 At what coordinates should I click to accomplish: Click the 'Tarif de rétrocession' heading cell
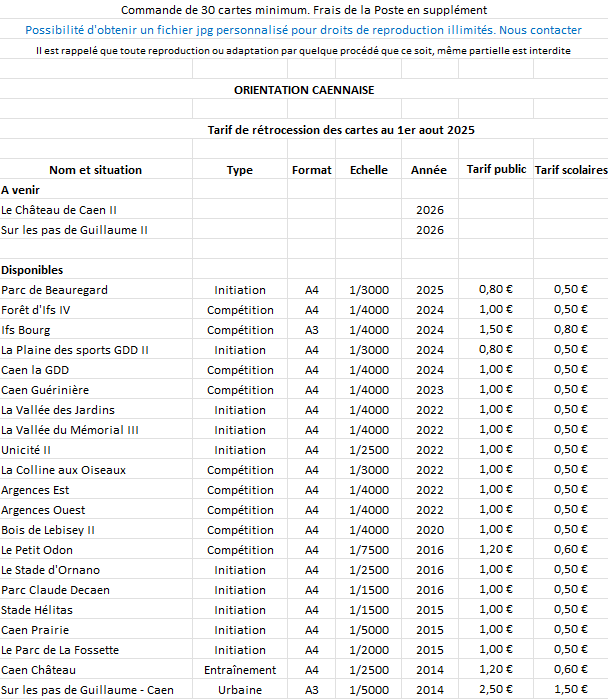pyautogui.click(x=340, y=130)
